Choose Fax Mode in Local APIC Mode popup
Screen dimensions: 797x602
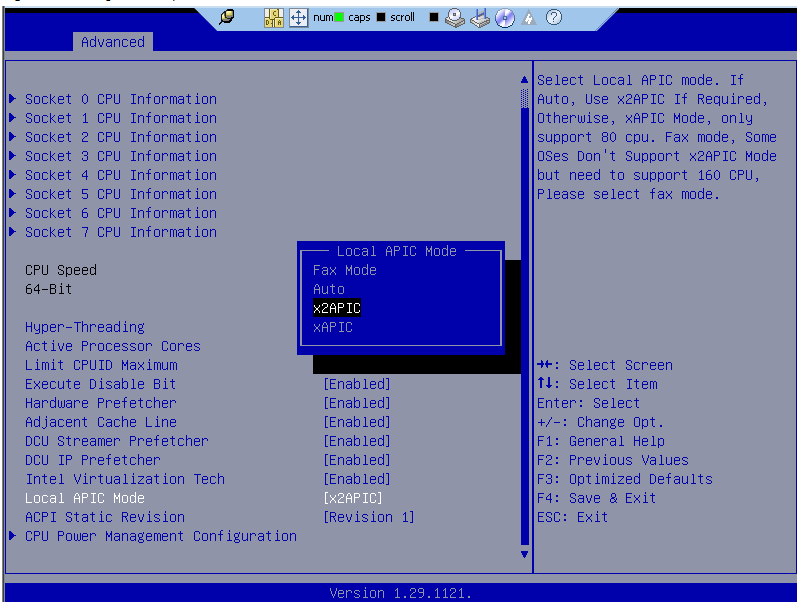click(x=345, y=270)
